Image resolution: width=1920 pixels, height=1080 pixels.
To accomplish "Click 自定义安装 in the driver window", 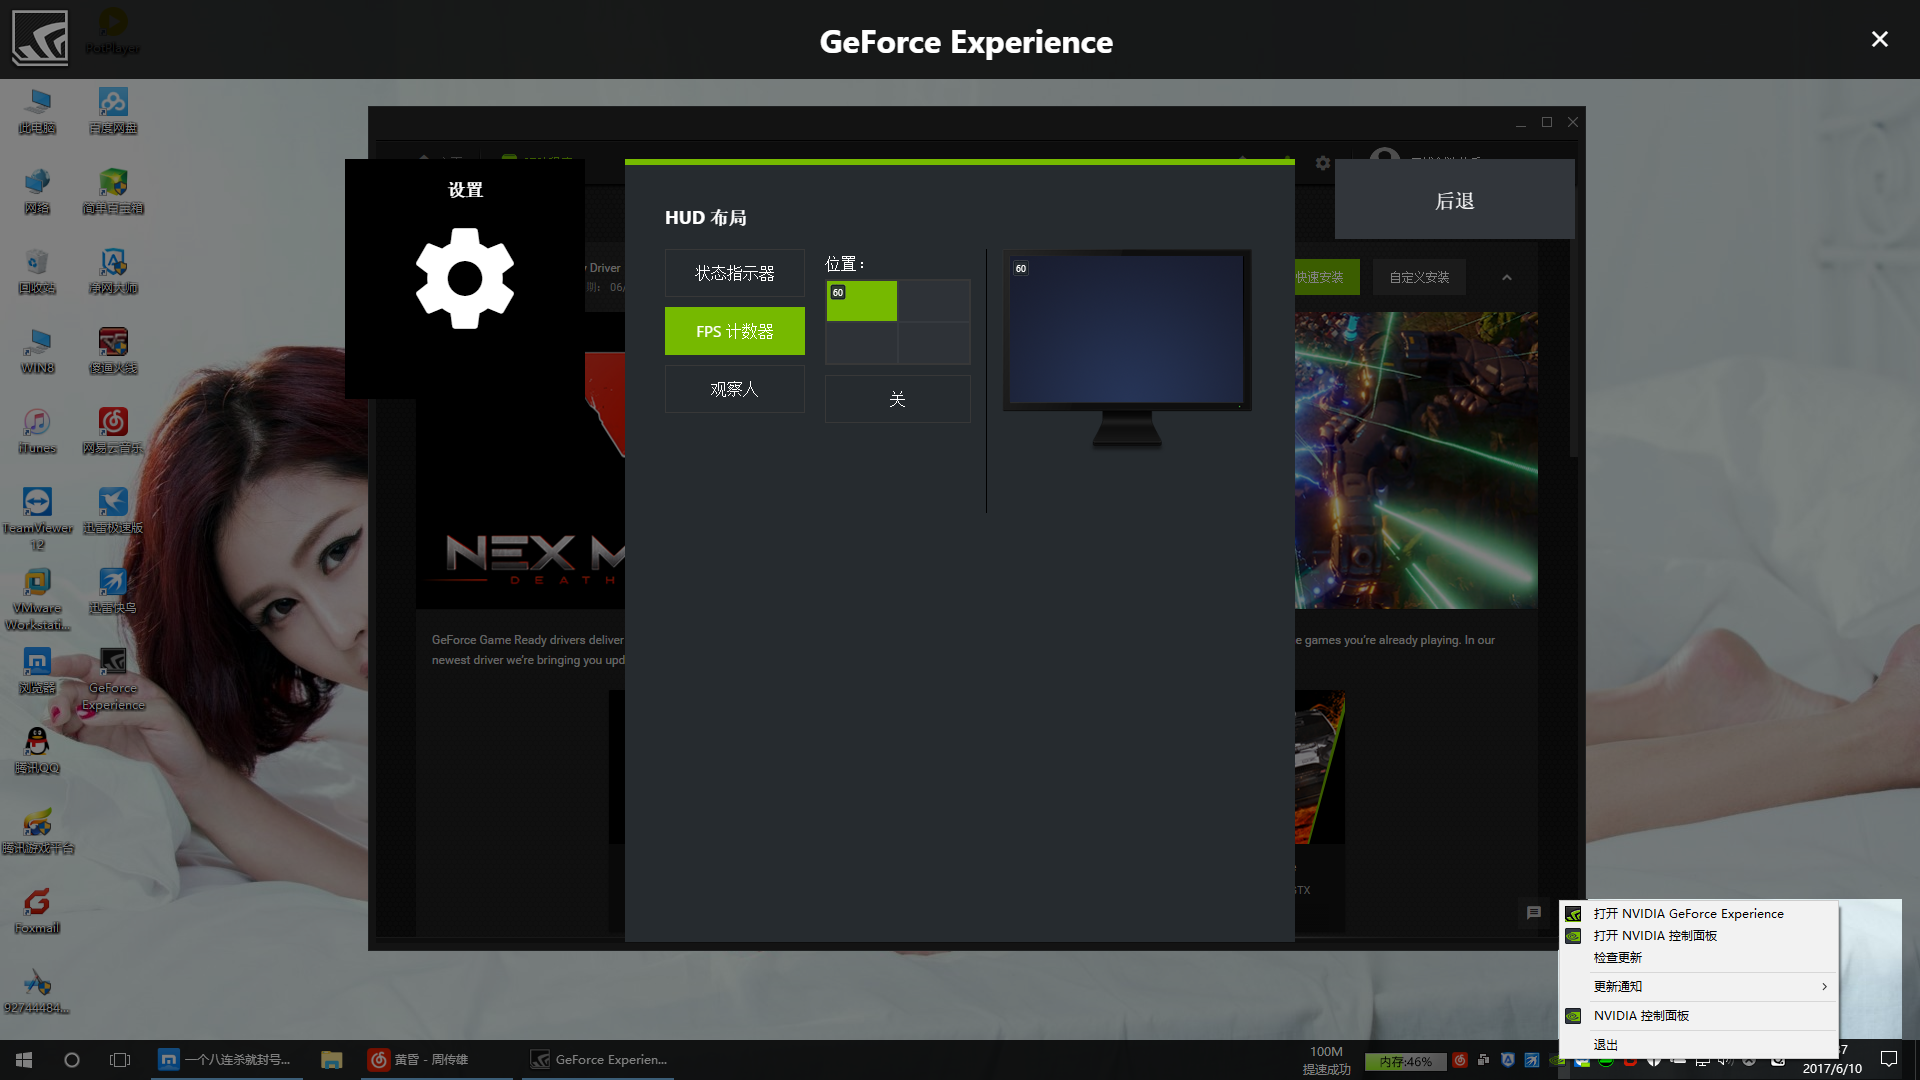I will tap(1419, 277).
